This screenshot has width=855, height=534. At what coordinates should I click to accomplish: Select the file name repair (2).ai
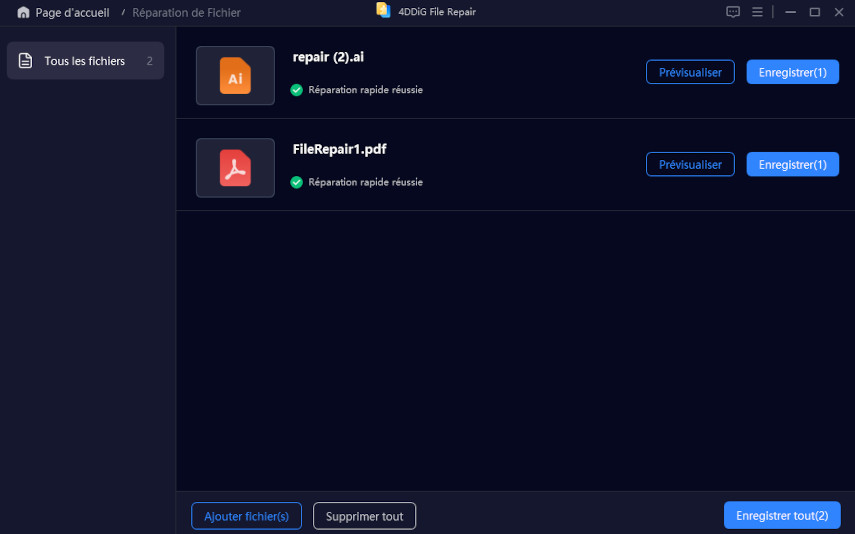click(x=328, y=57)
